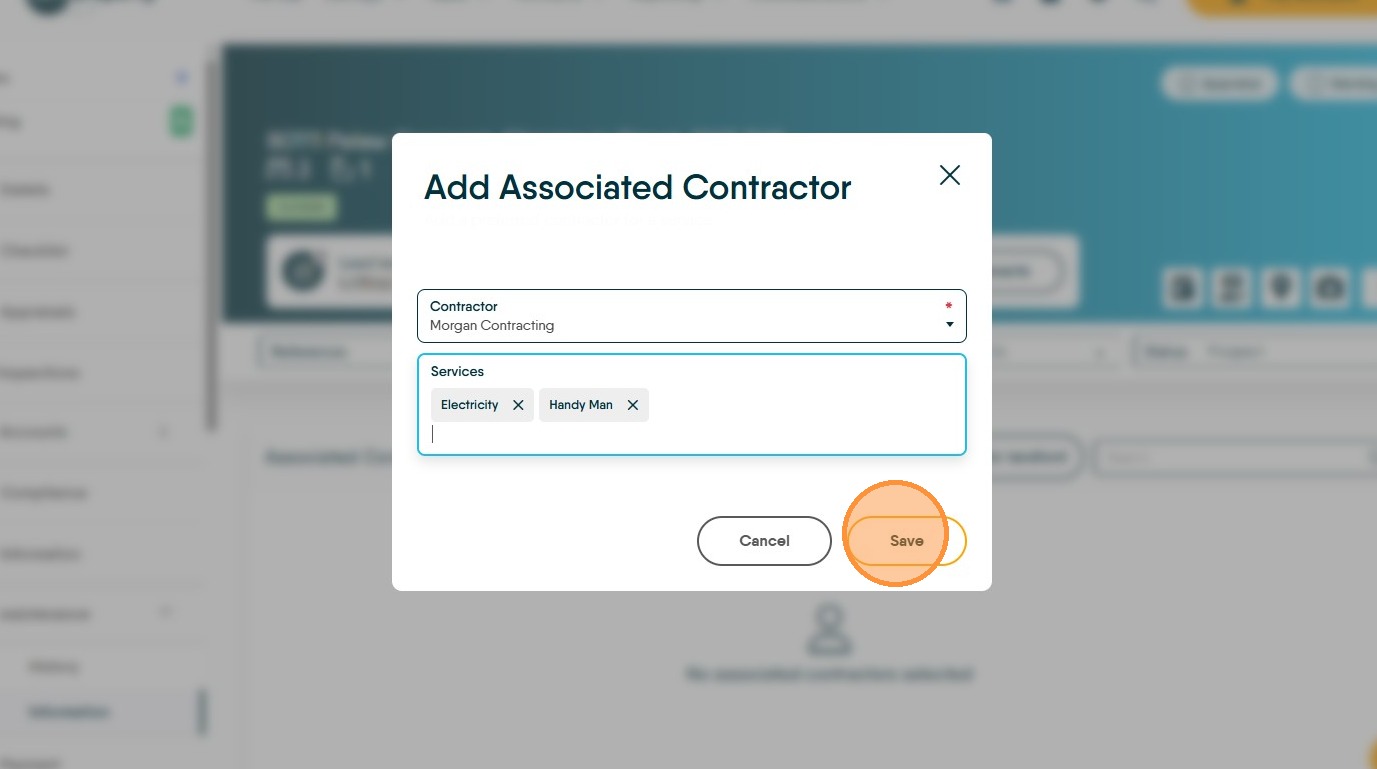Click the person placeholder icon in empty list
The height and width of the screenshot is (769, 1377).
(x=828, y=630)
